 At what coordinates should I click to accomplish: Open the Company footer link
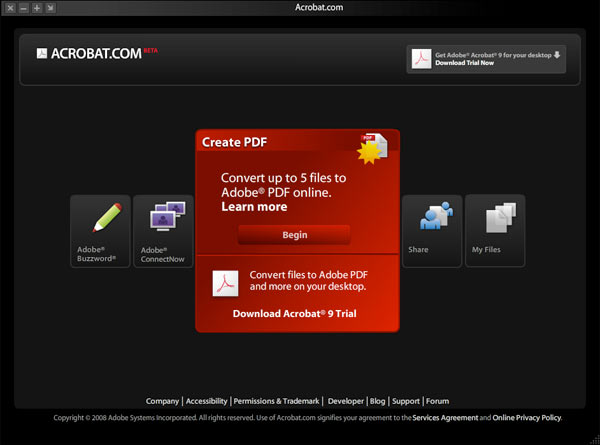[162, 401]
